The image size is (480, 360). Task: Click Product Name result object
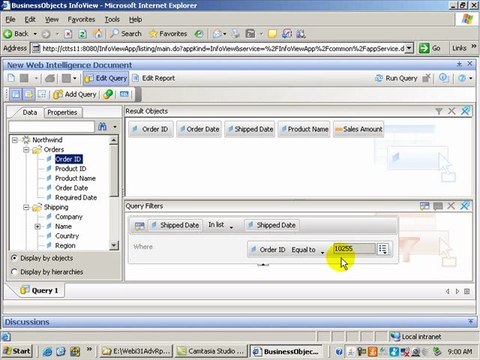click(304, 129)
